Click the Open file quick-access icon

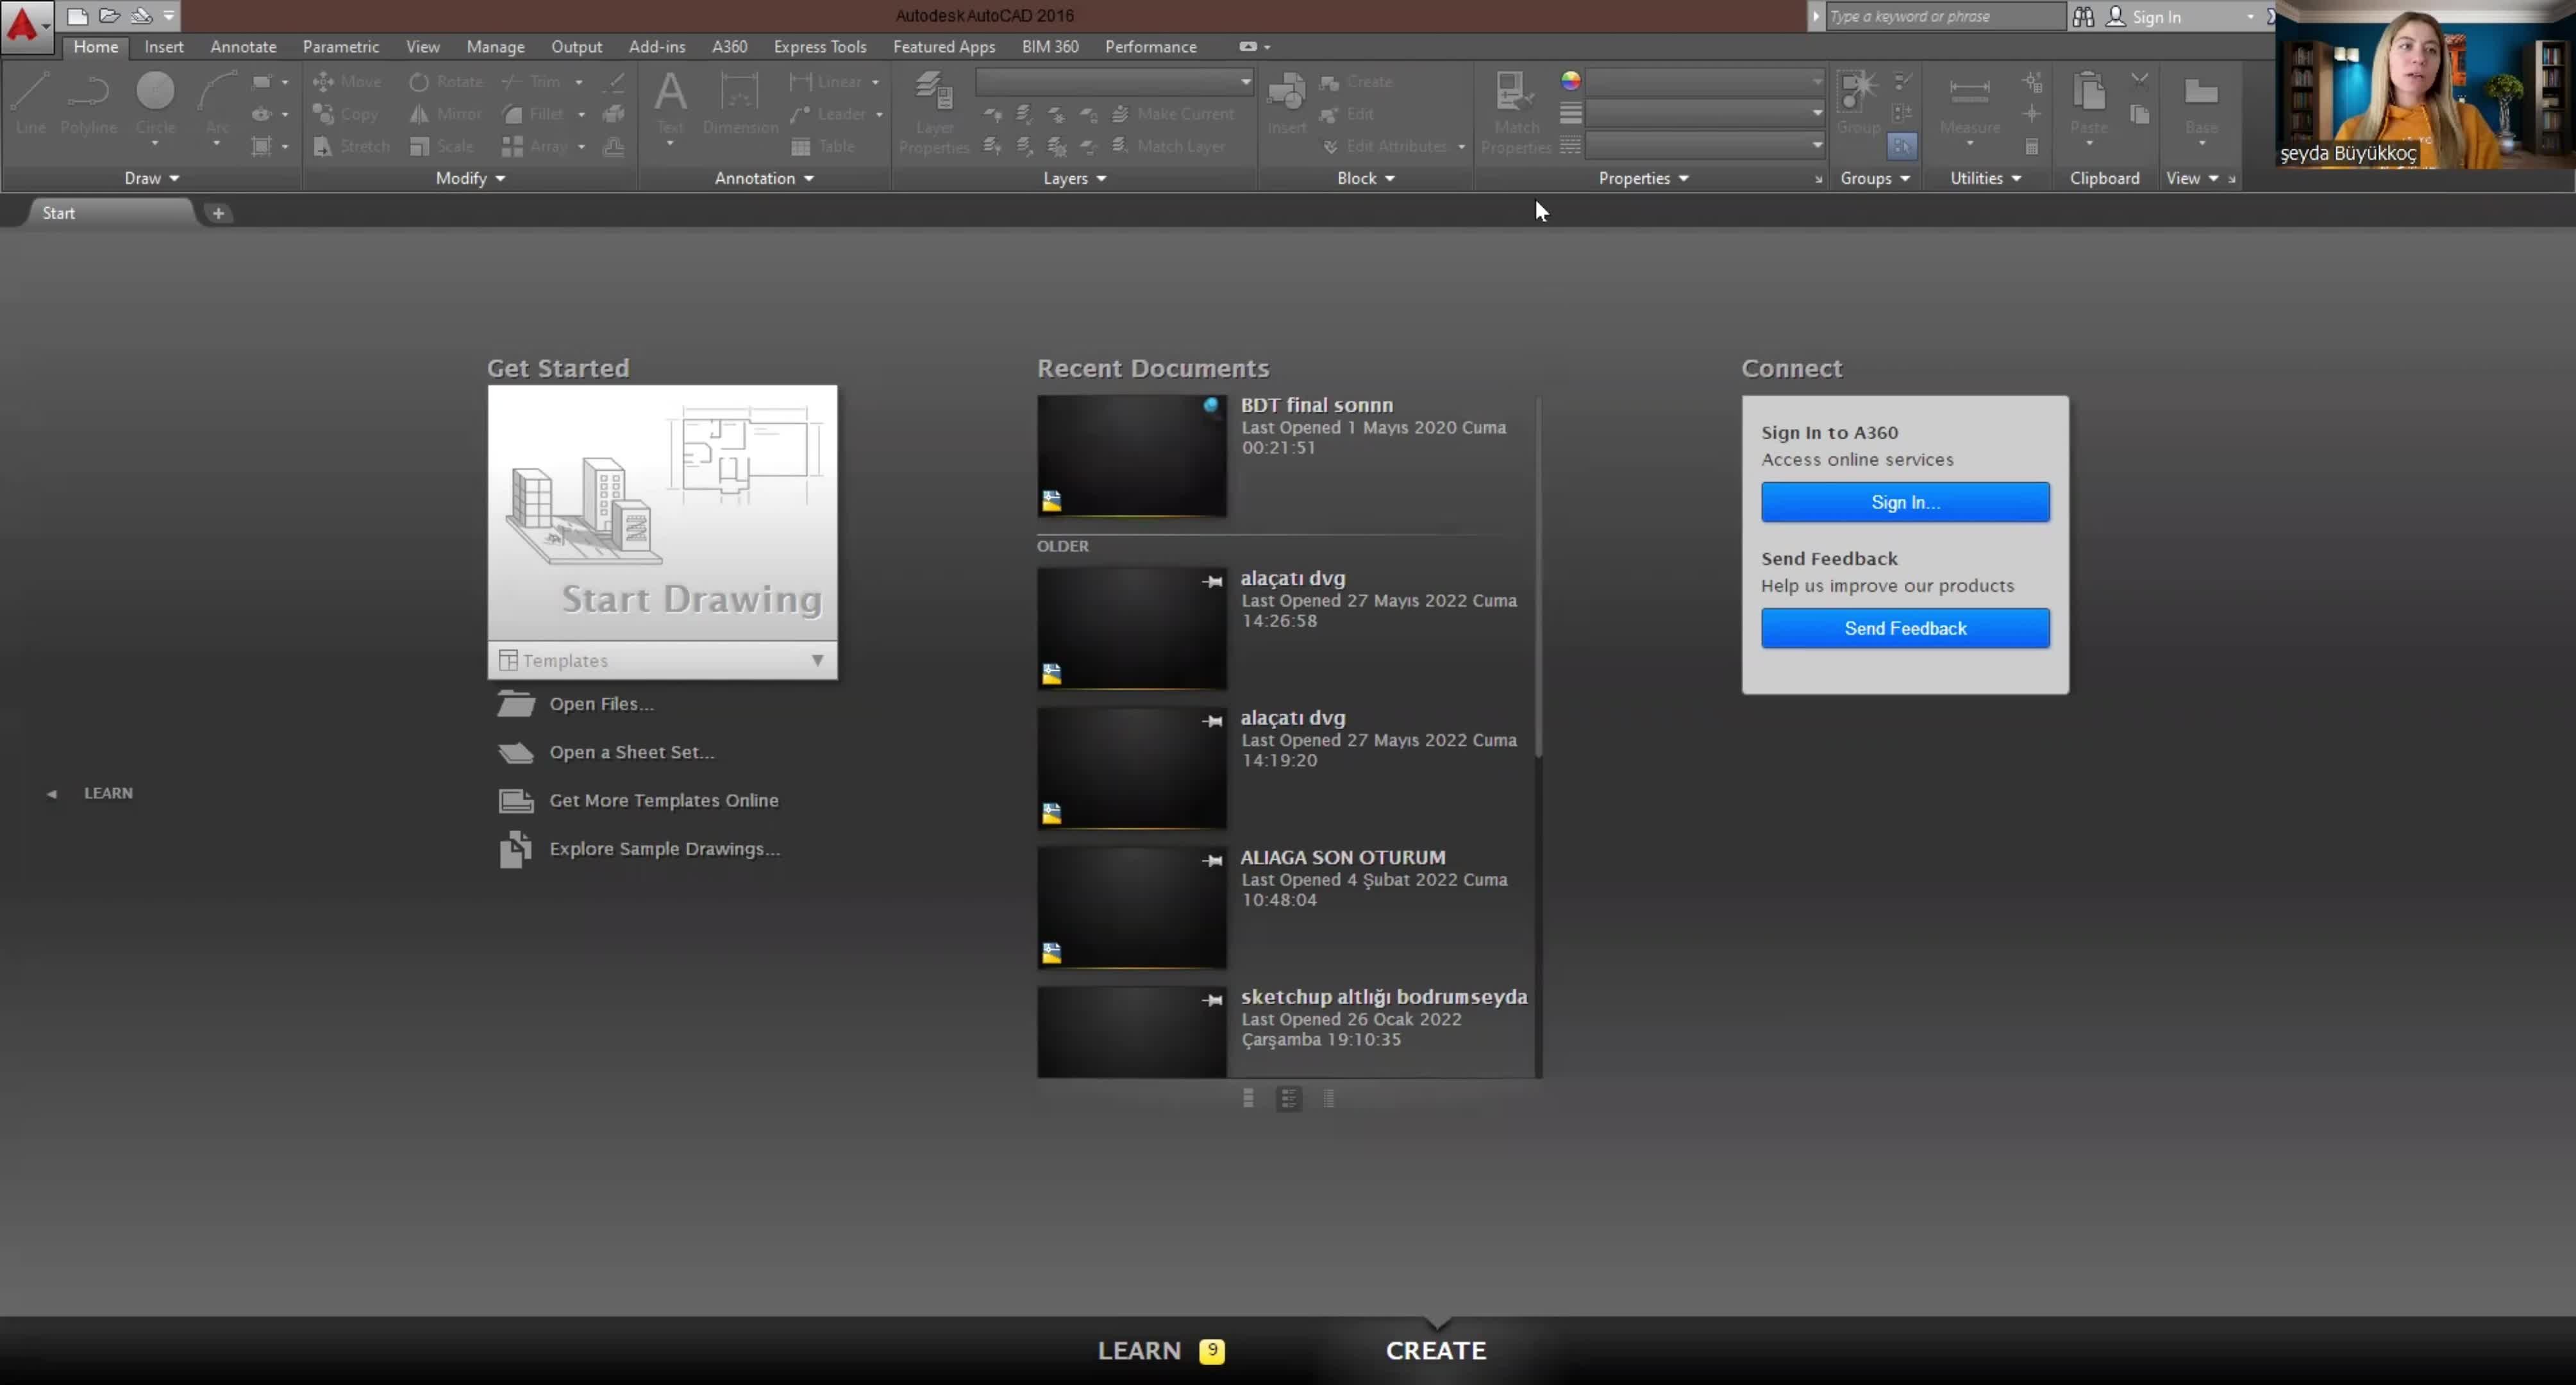tap(109, 16)
